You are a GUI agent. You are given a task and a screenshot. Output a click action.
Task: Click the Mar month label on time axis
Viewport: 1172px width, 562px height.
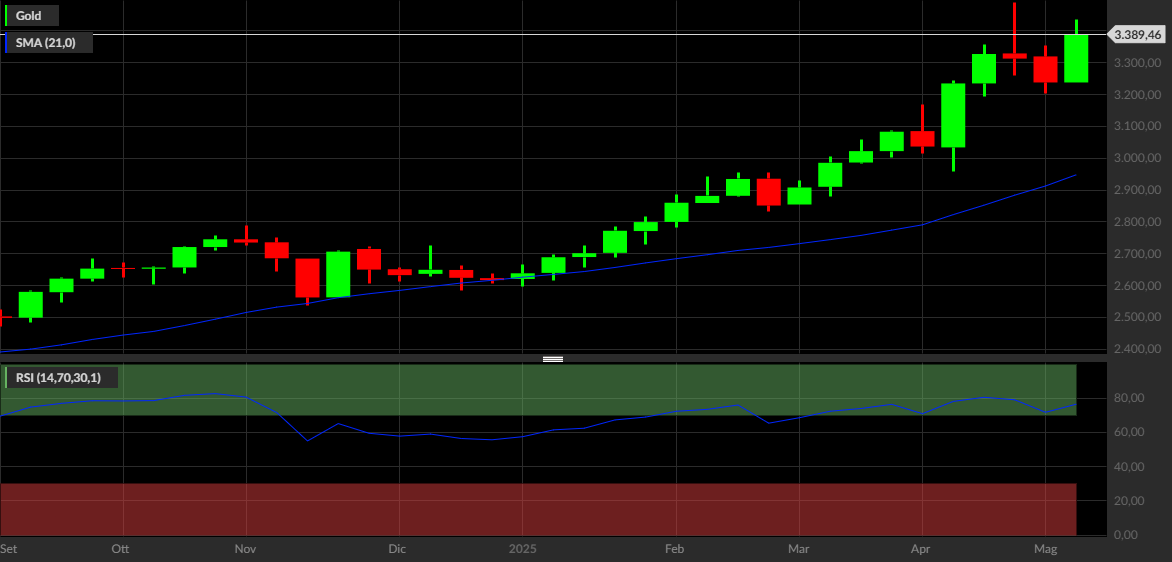[800, 549]
